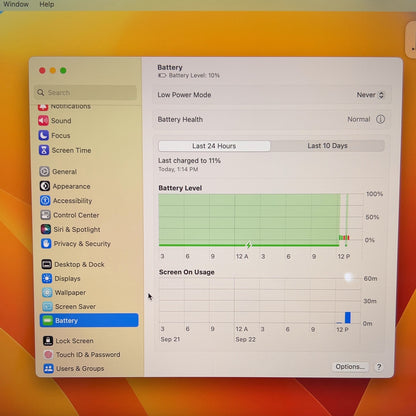The width and height of the screenshot is (416, 416).
Task: Click the Options... button
Action: (x=350, y=367)
